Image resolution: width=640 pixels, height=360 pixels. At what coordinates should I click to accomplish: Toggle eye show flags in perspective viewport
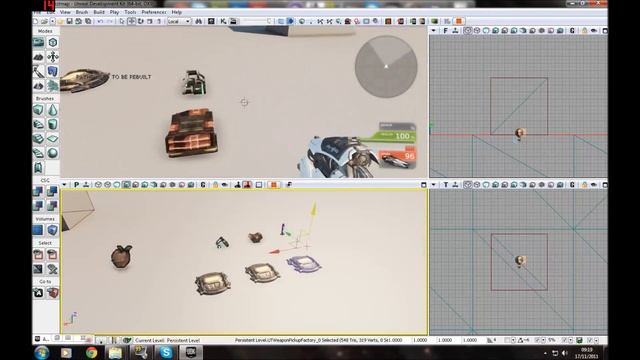pyautogui.click(x=224, y=185)
